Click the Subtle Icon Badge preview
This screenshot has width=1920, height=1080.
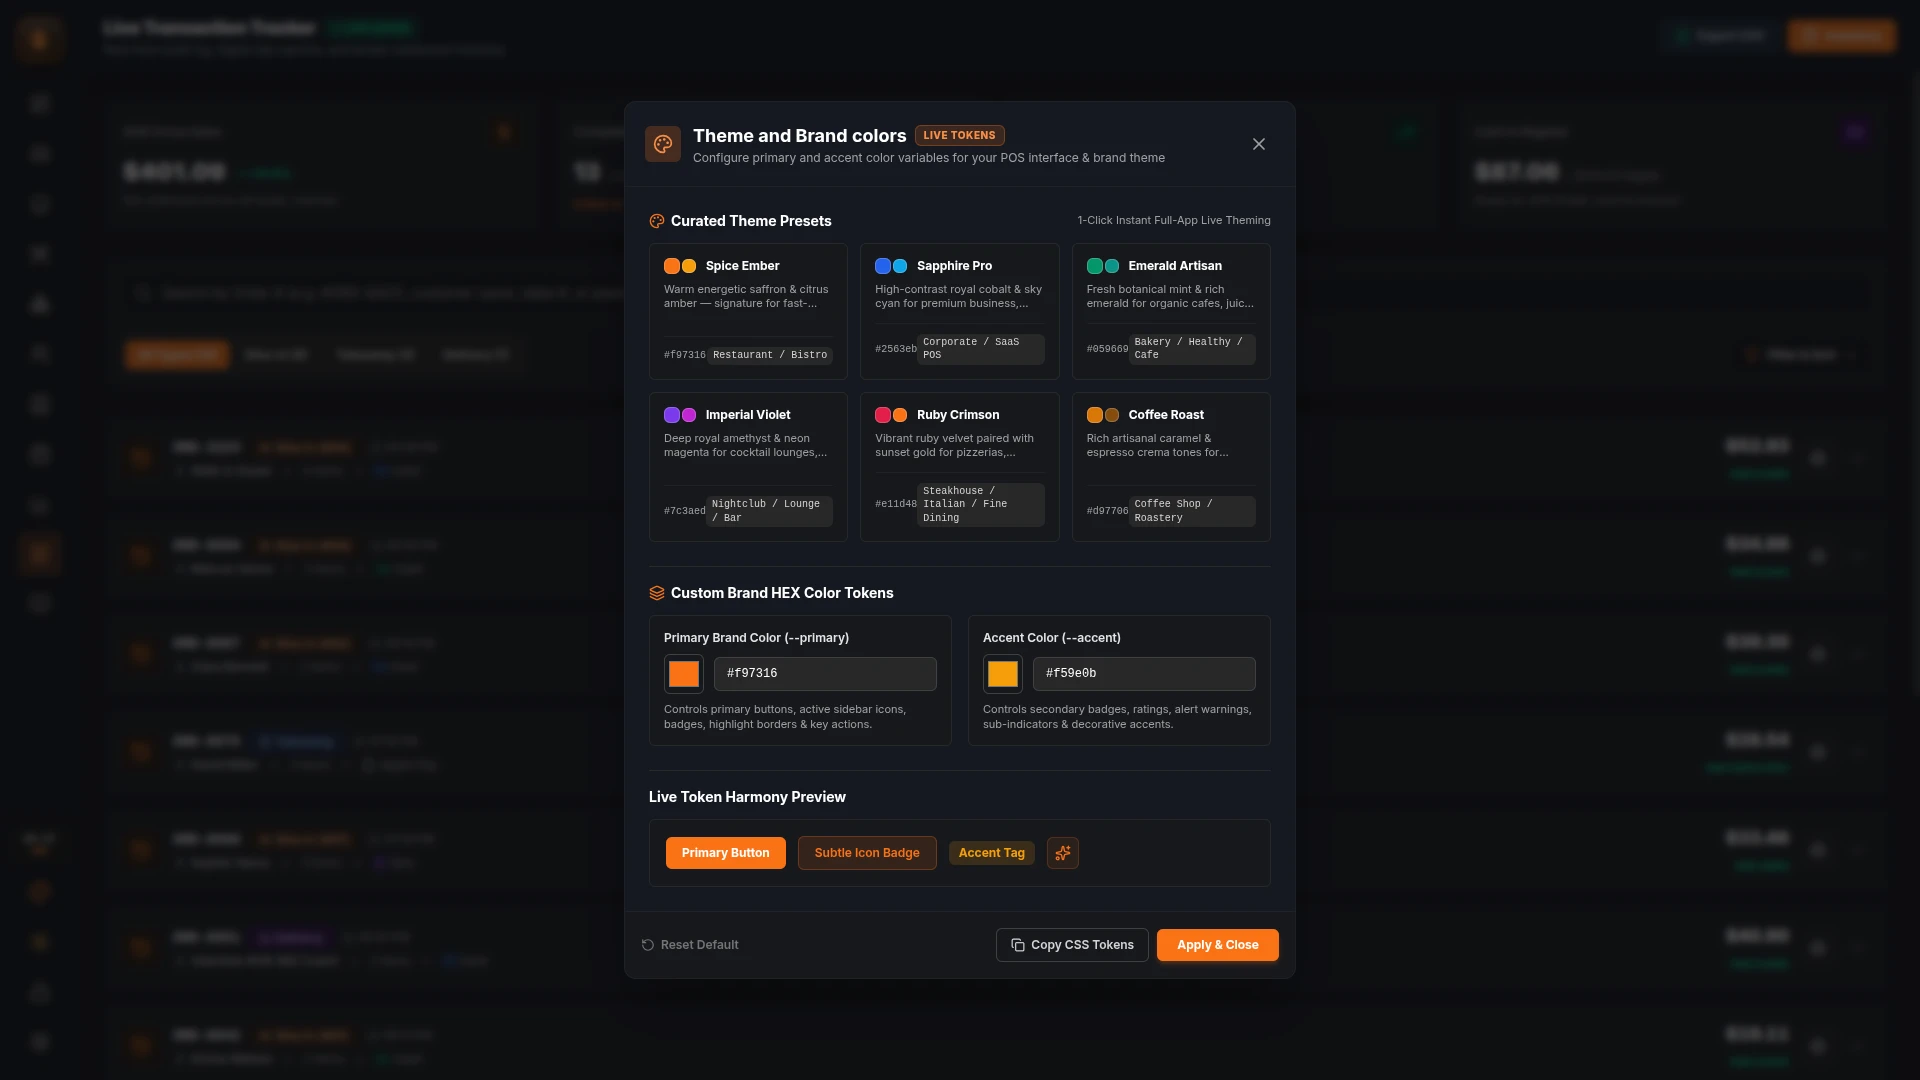click(867, 853)
